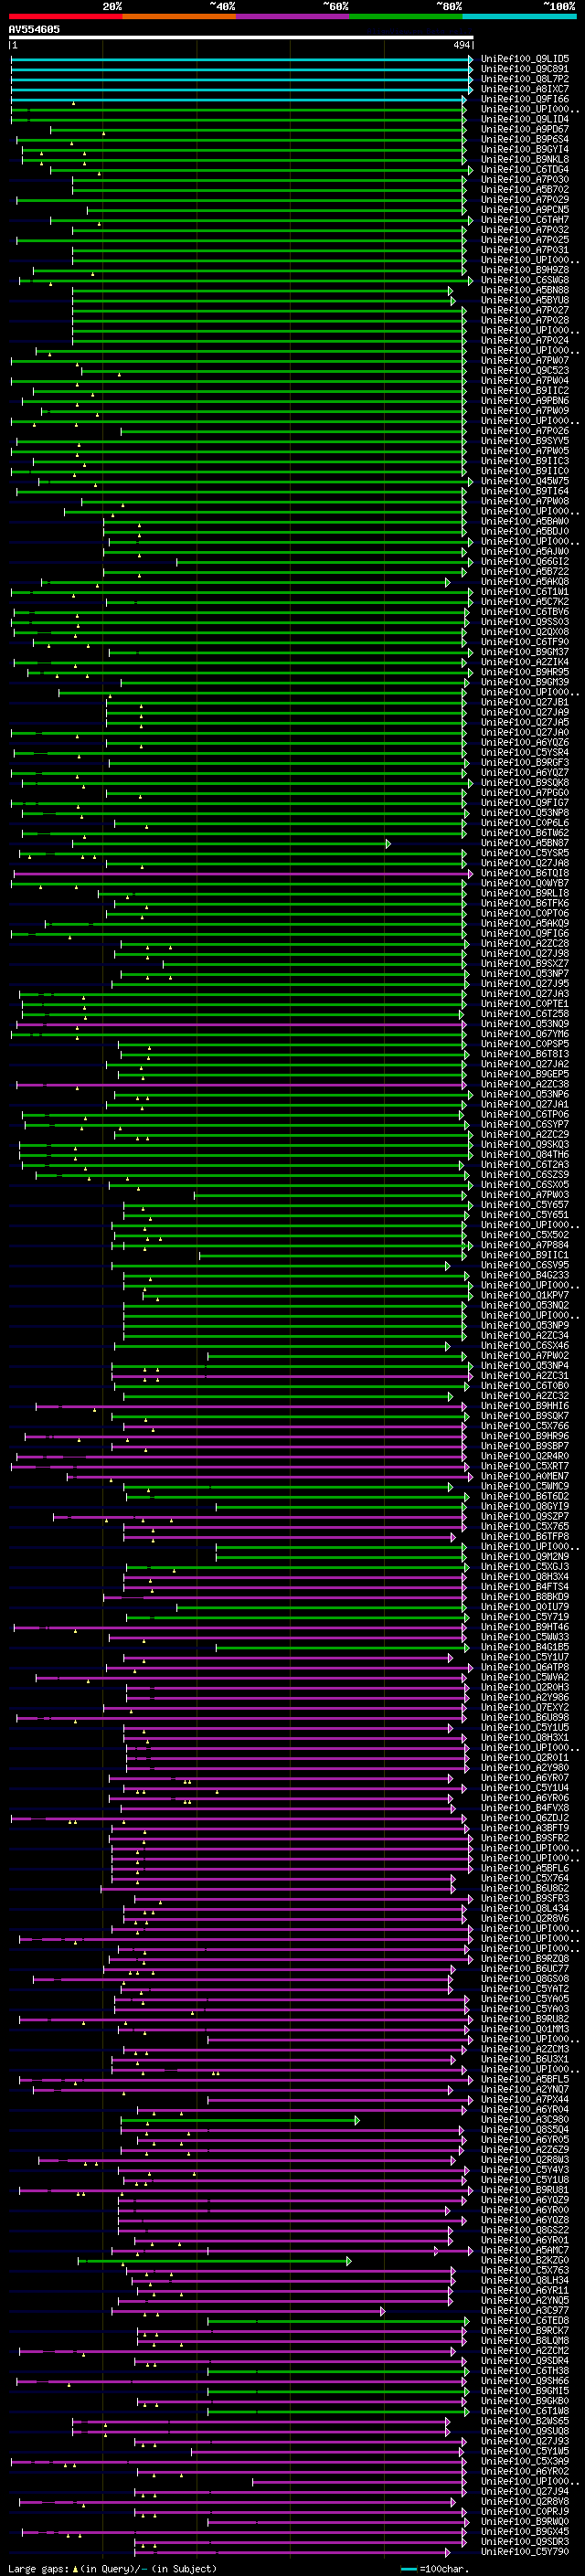Click hit label UniRef100_A5BFL6
Image resolution: width=585 pixels, height=2576 pixels.
pos(525,1868)
